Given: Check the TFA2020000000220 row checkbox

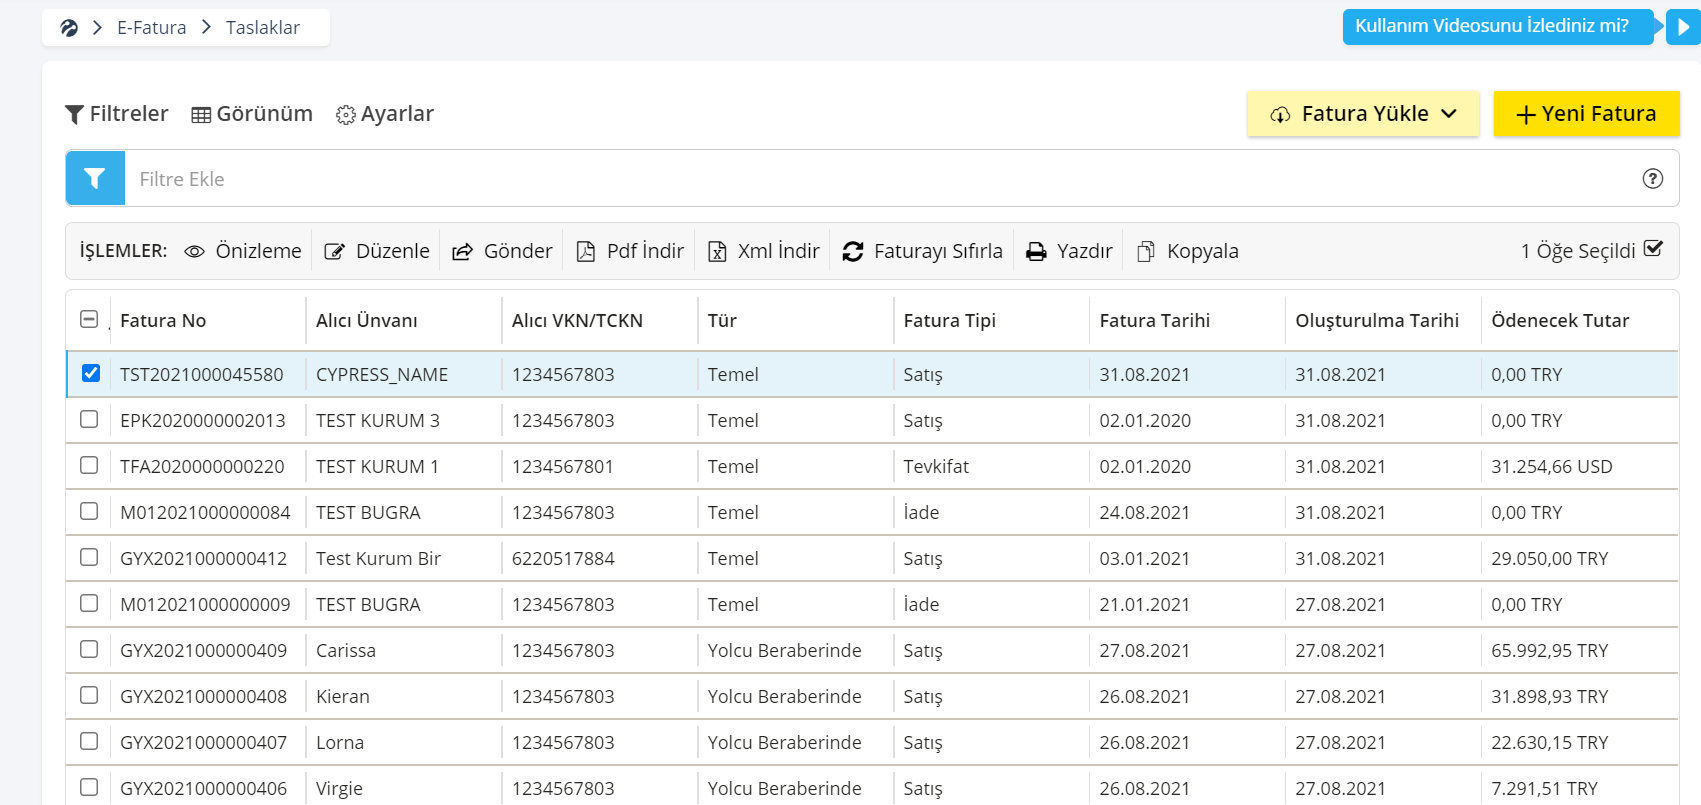Looking at the screenshot, I should pyautogui.click(x=89, y=465).
